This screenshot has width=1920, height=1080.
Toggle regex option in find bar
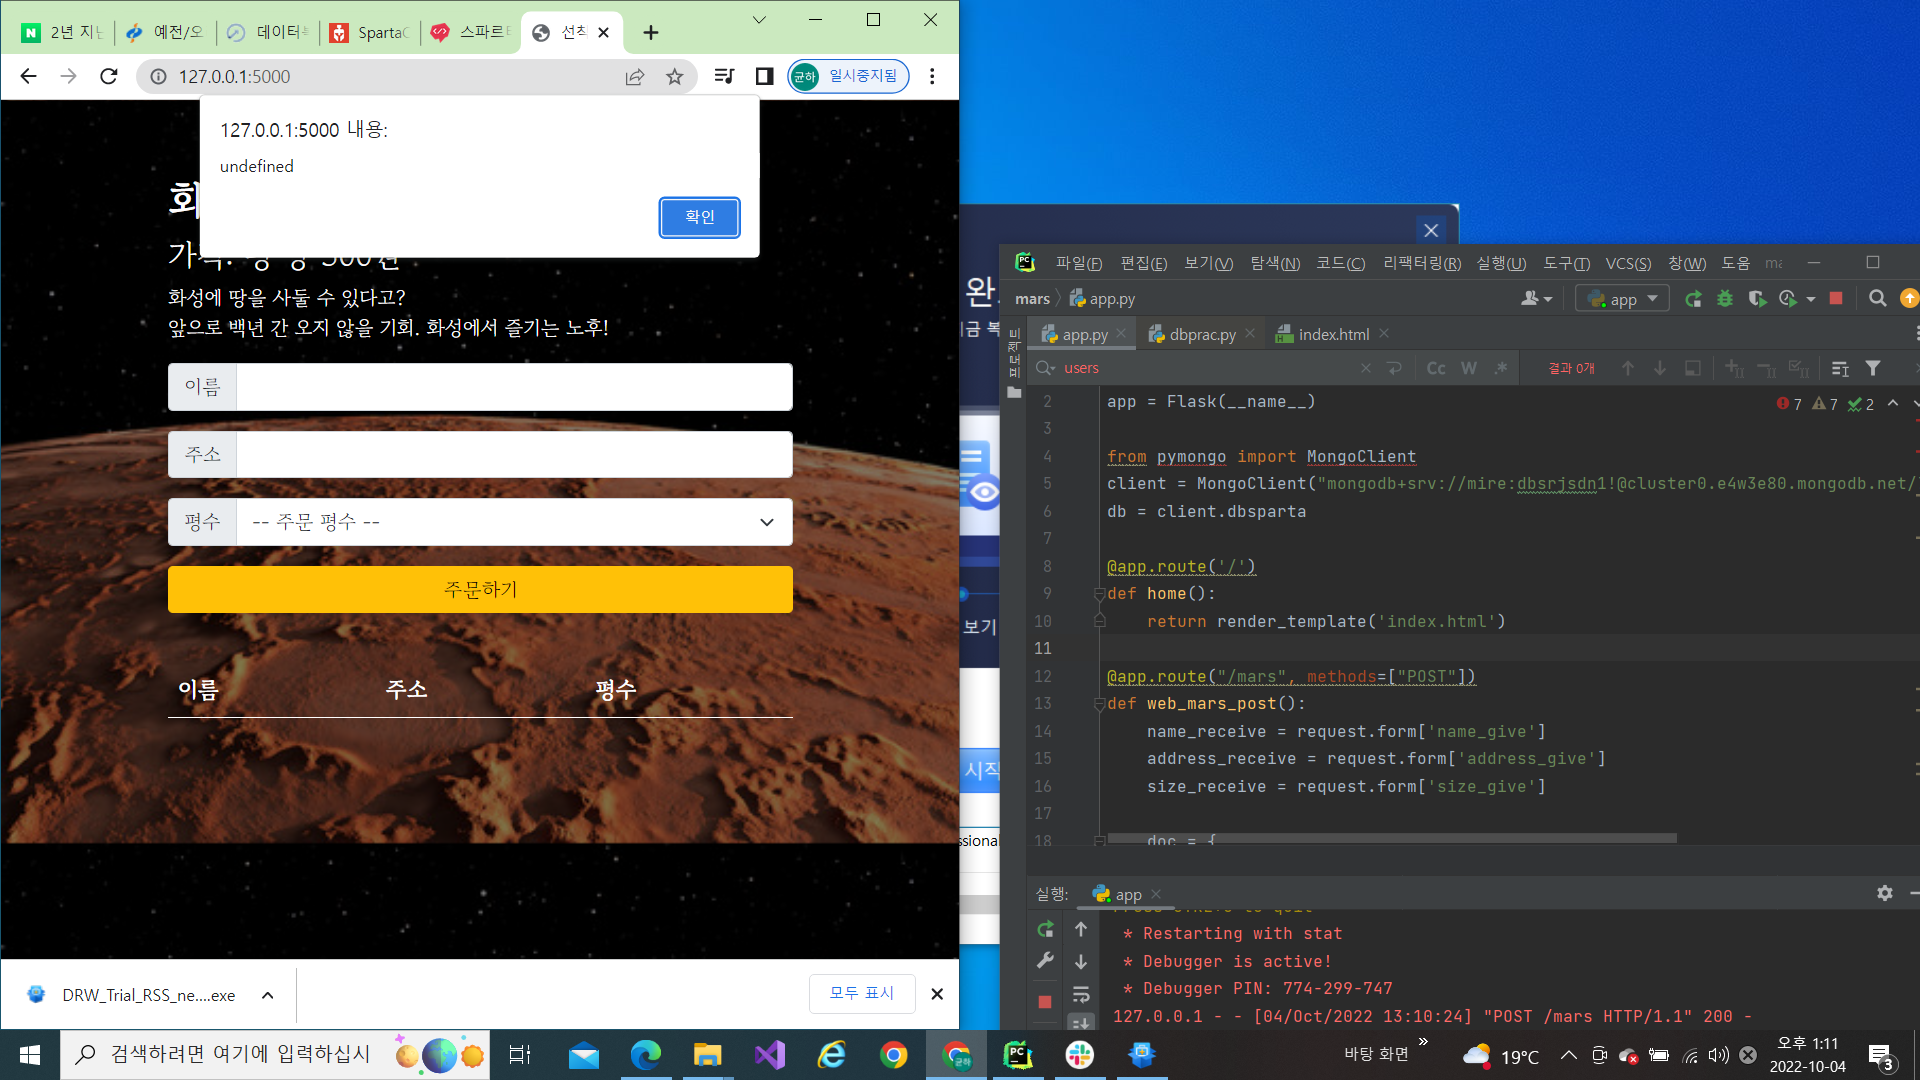[1501, 368]
